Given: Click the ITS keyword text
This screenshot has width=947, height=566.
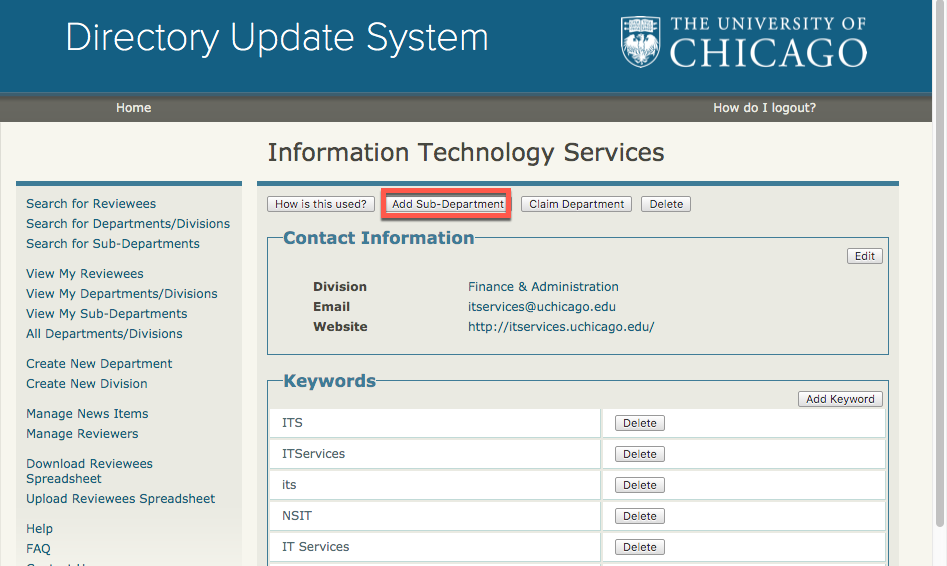Looking at the screenshot, I should pyautogui.click(x=292, y=423).
